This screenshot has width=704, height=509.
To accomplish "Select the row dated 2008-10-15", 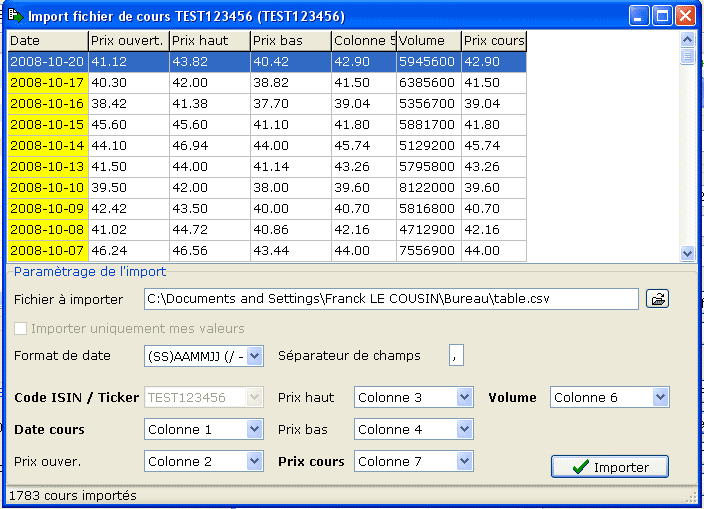I will [x=267, y=125].
